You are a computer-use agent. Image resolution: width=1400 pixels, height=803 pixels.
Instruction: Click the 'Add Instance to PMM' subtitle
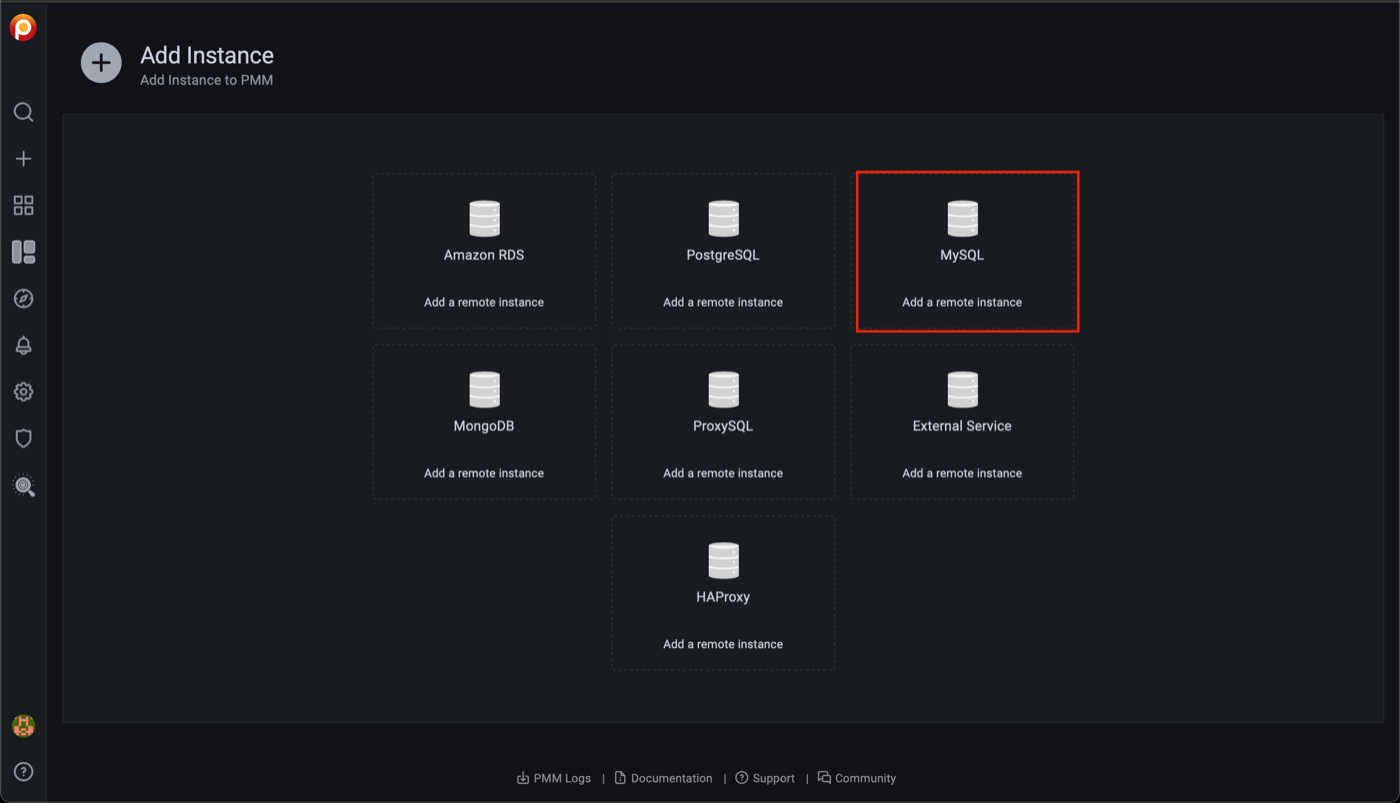[206, 80]
